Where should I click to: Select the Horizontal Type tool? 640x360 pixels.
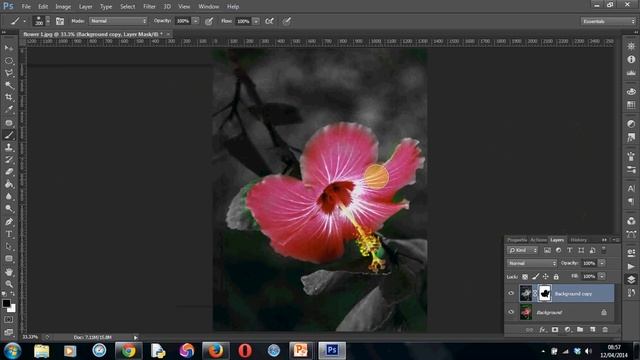9,234
